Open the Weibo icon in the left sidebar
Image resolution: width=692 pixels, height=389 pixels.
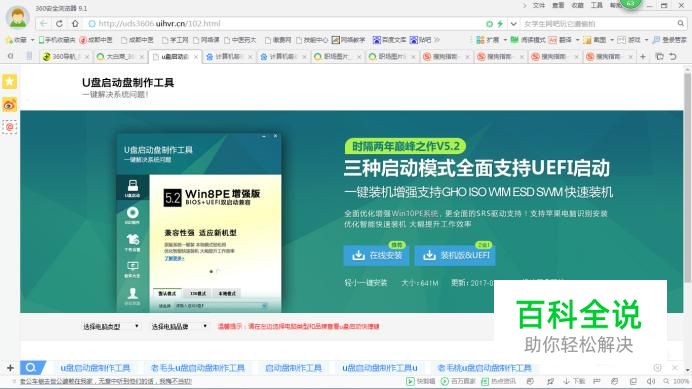pos(10,105)
